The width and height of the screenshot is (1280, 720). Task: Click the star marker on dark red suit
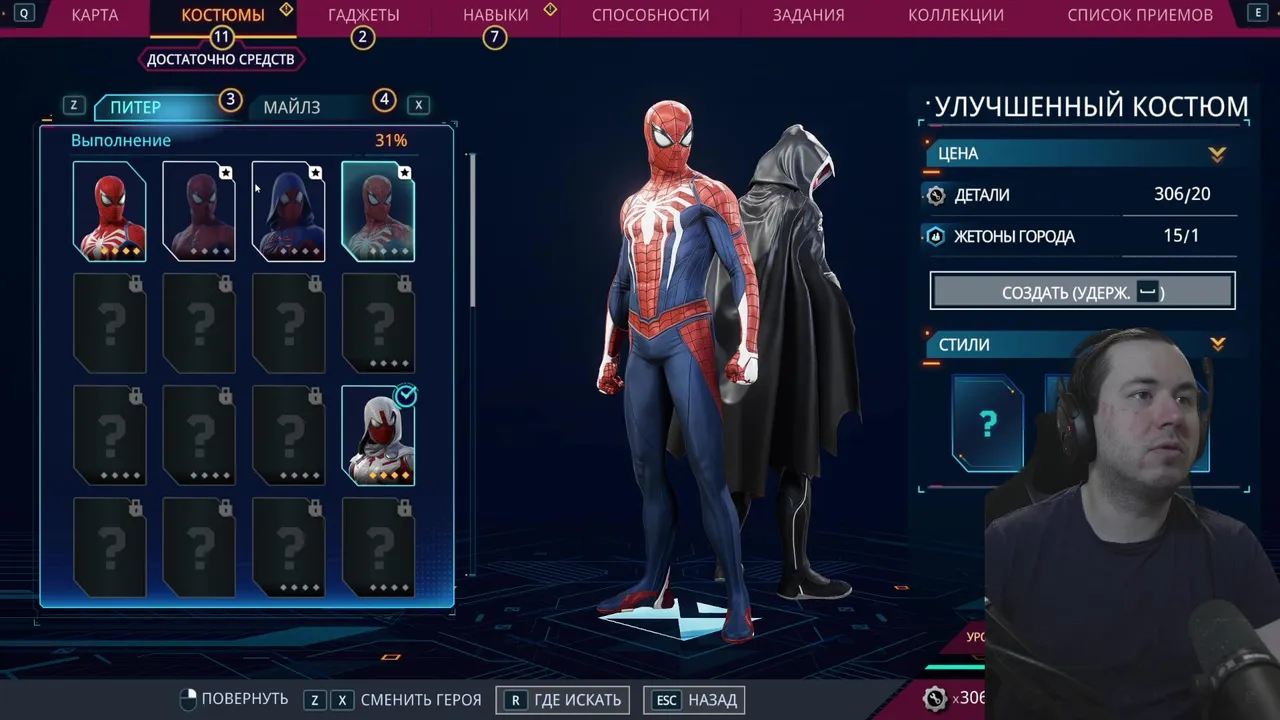click(x=226, y=173)
